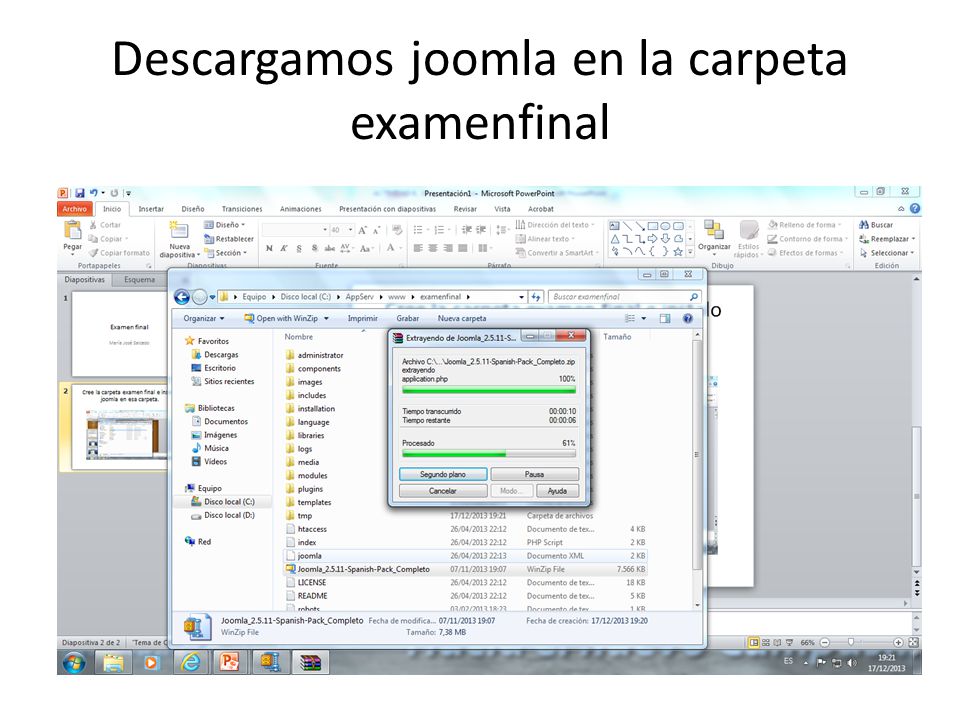Open File Explorer from the taskbar
The image size is (960, 720).
pyautogui.click(x=113, y=662)
